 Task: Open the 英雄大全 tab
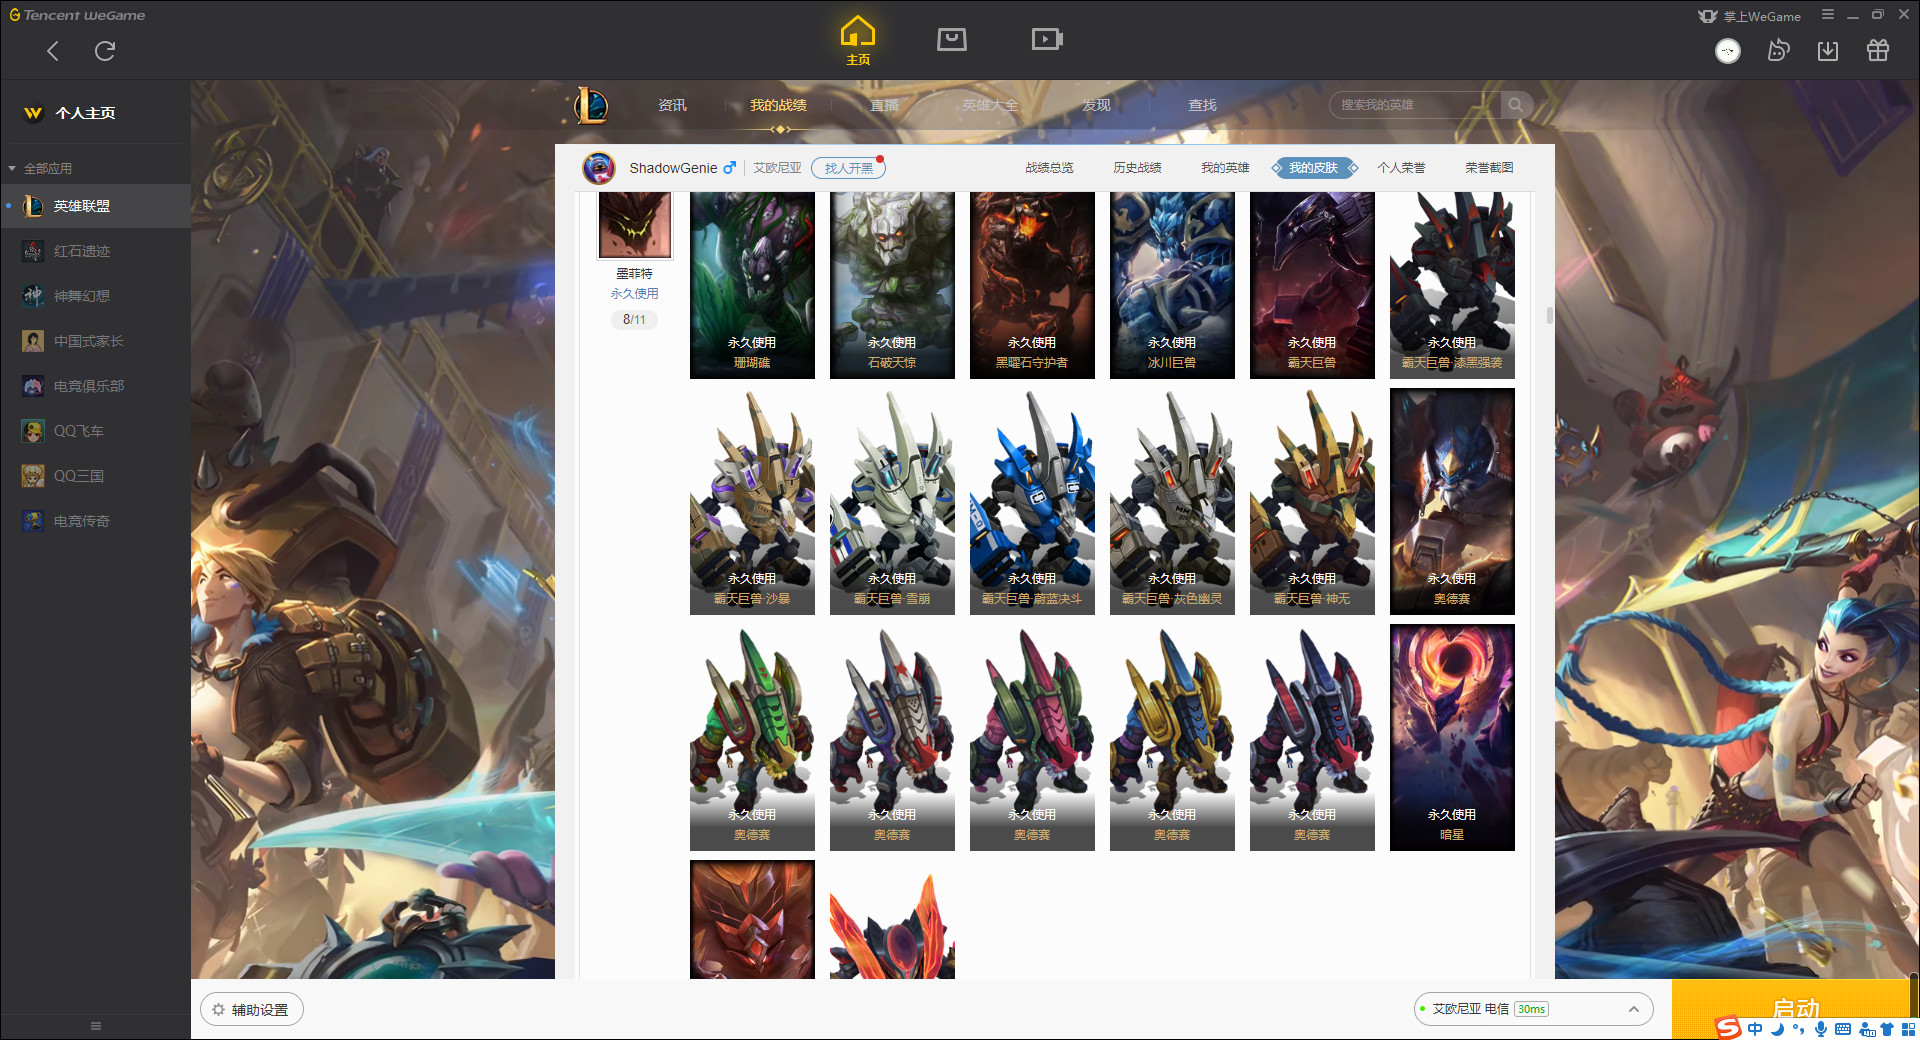tap(990, 105)
